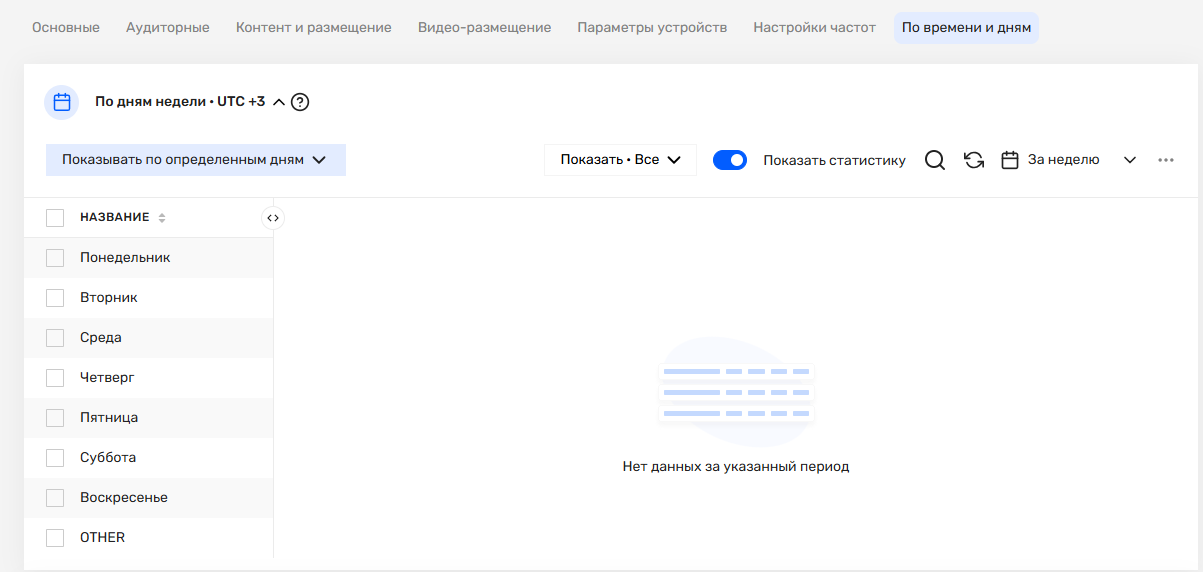Select the По времени и дням tab
This screenshot has height=572, width=1203.
pyautogui.click(x=966, y=28)
